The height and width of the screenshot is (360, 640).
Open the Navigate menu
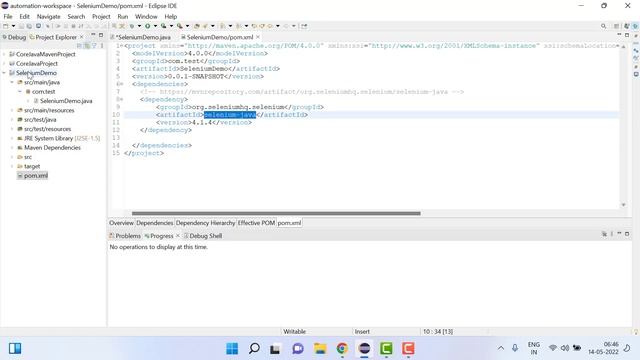[49, 17]
